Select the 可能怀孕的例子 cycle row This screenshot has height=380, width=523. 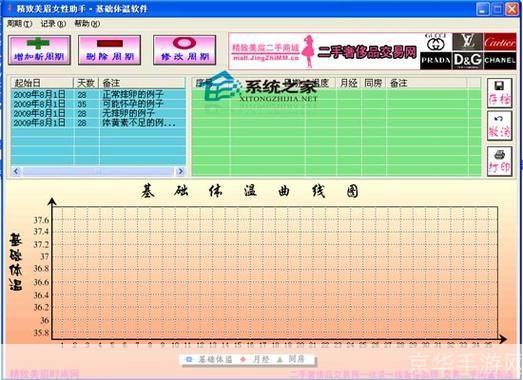tap(98, 104)
